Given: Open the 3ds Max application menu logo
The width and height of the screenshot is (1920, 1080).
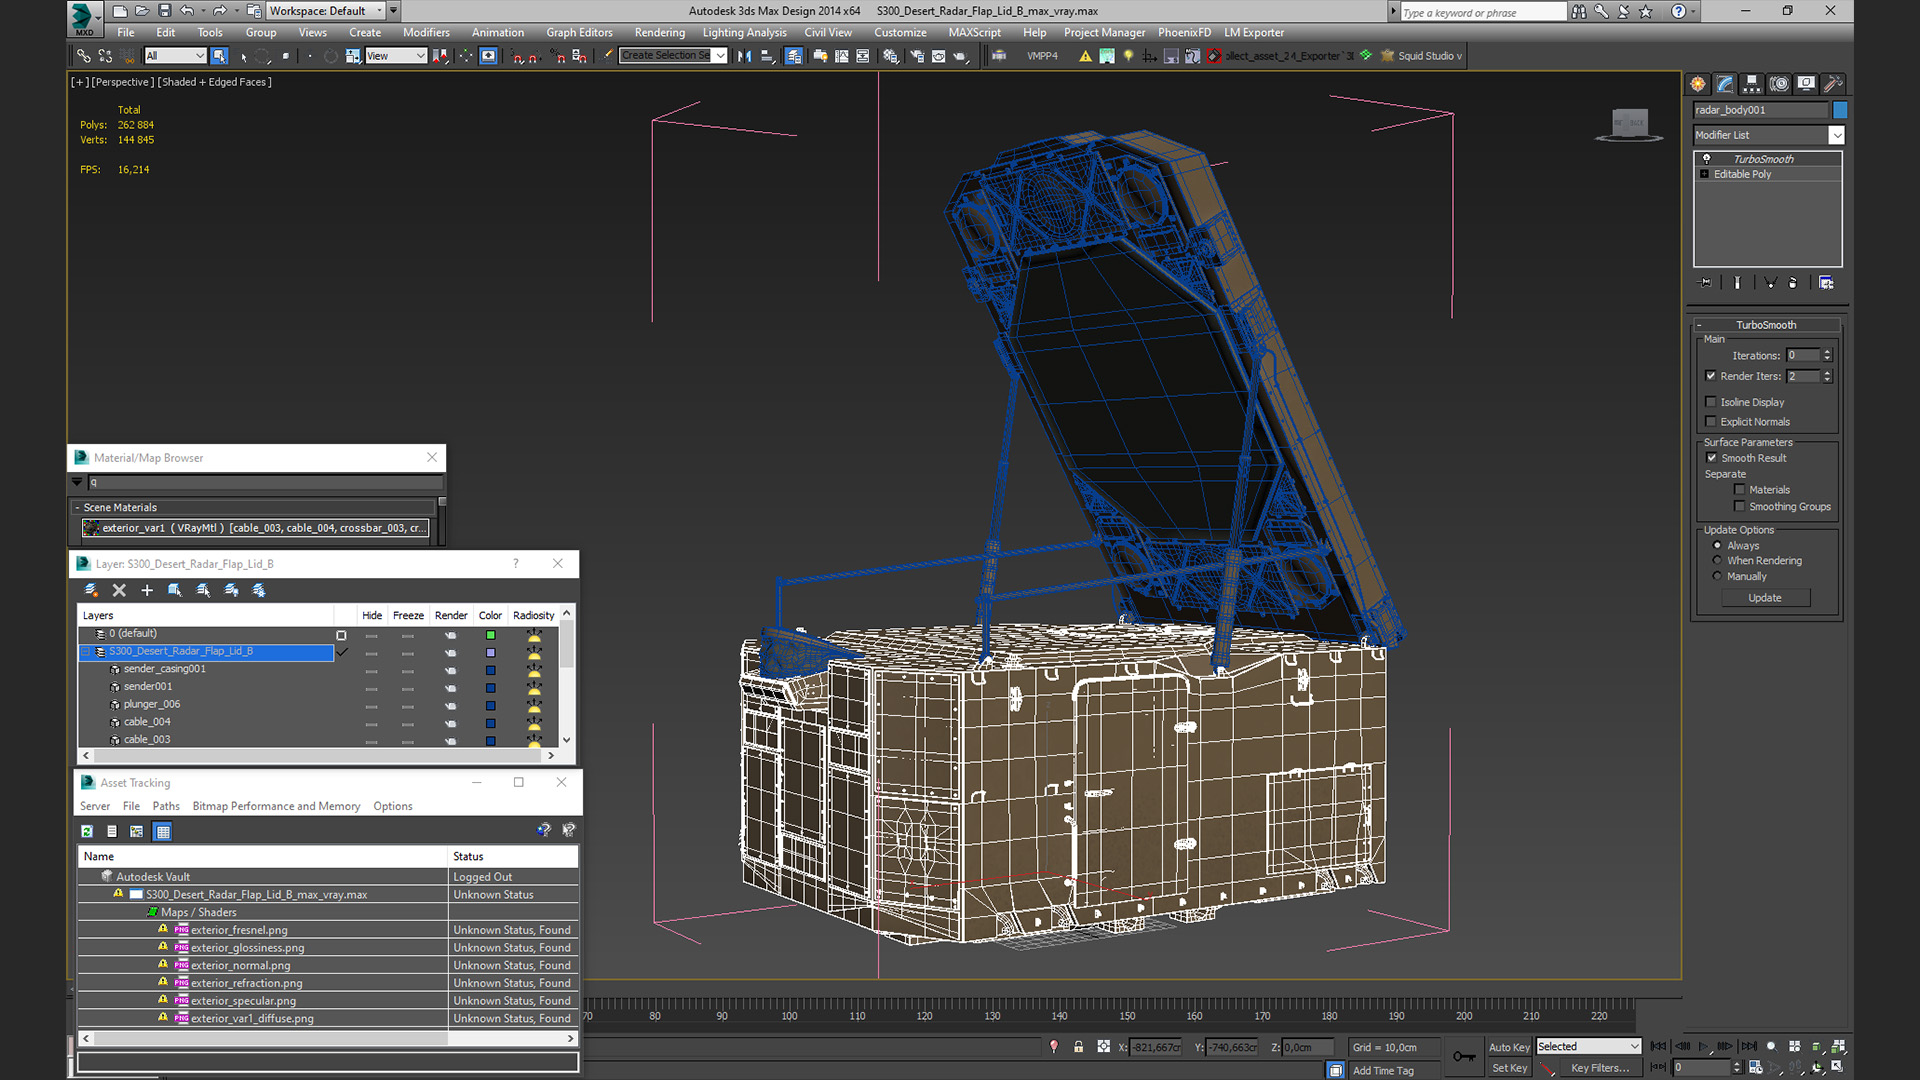Looking at the screenshot, I should (x=84, y=17).
